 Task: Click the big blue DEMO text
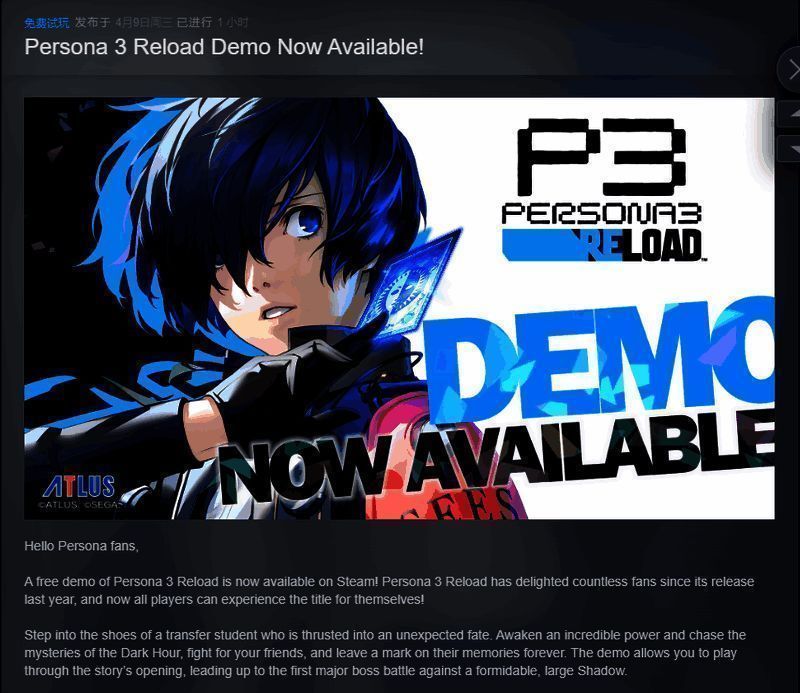click(602, 361)
